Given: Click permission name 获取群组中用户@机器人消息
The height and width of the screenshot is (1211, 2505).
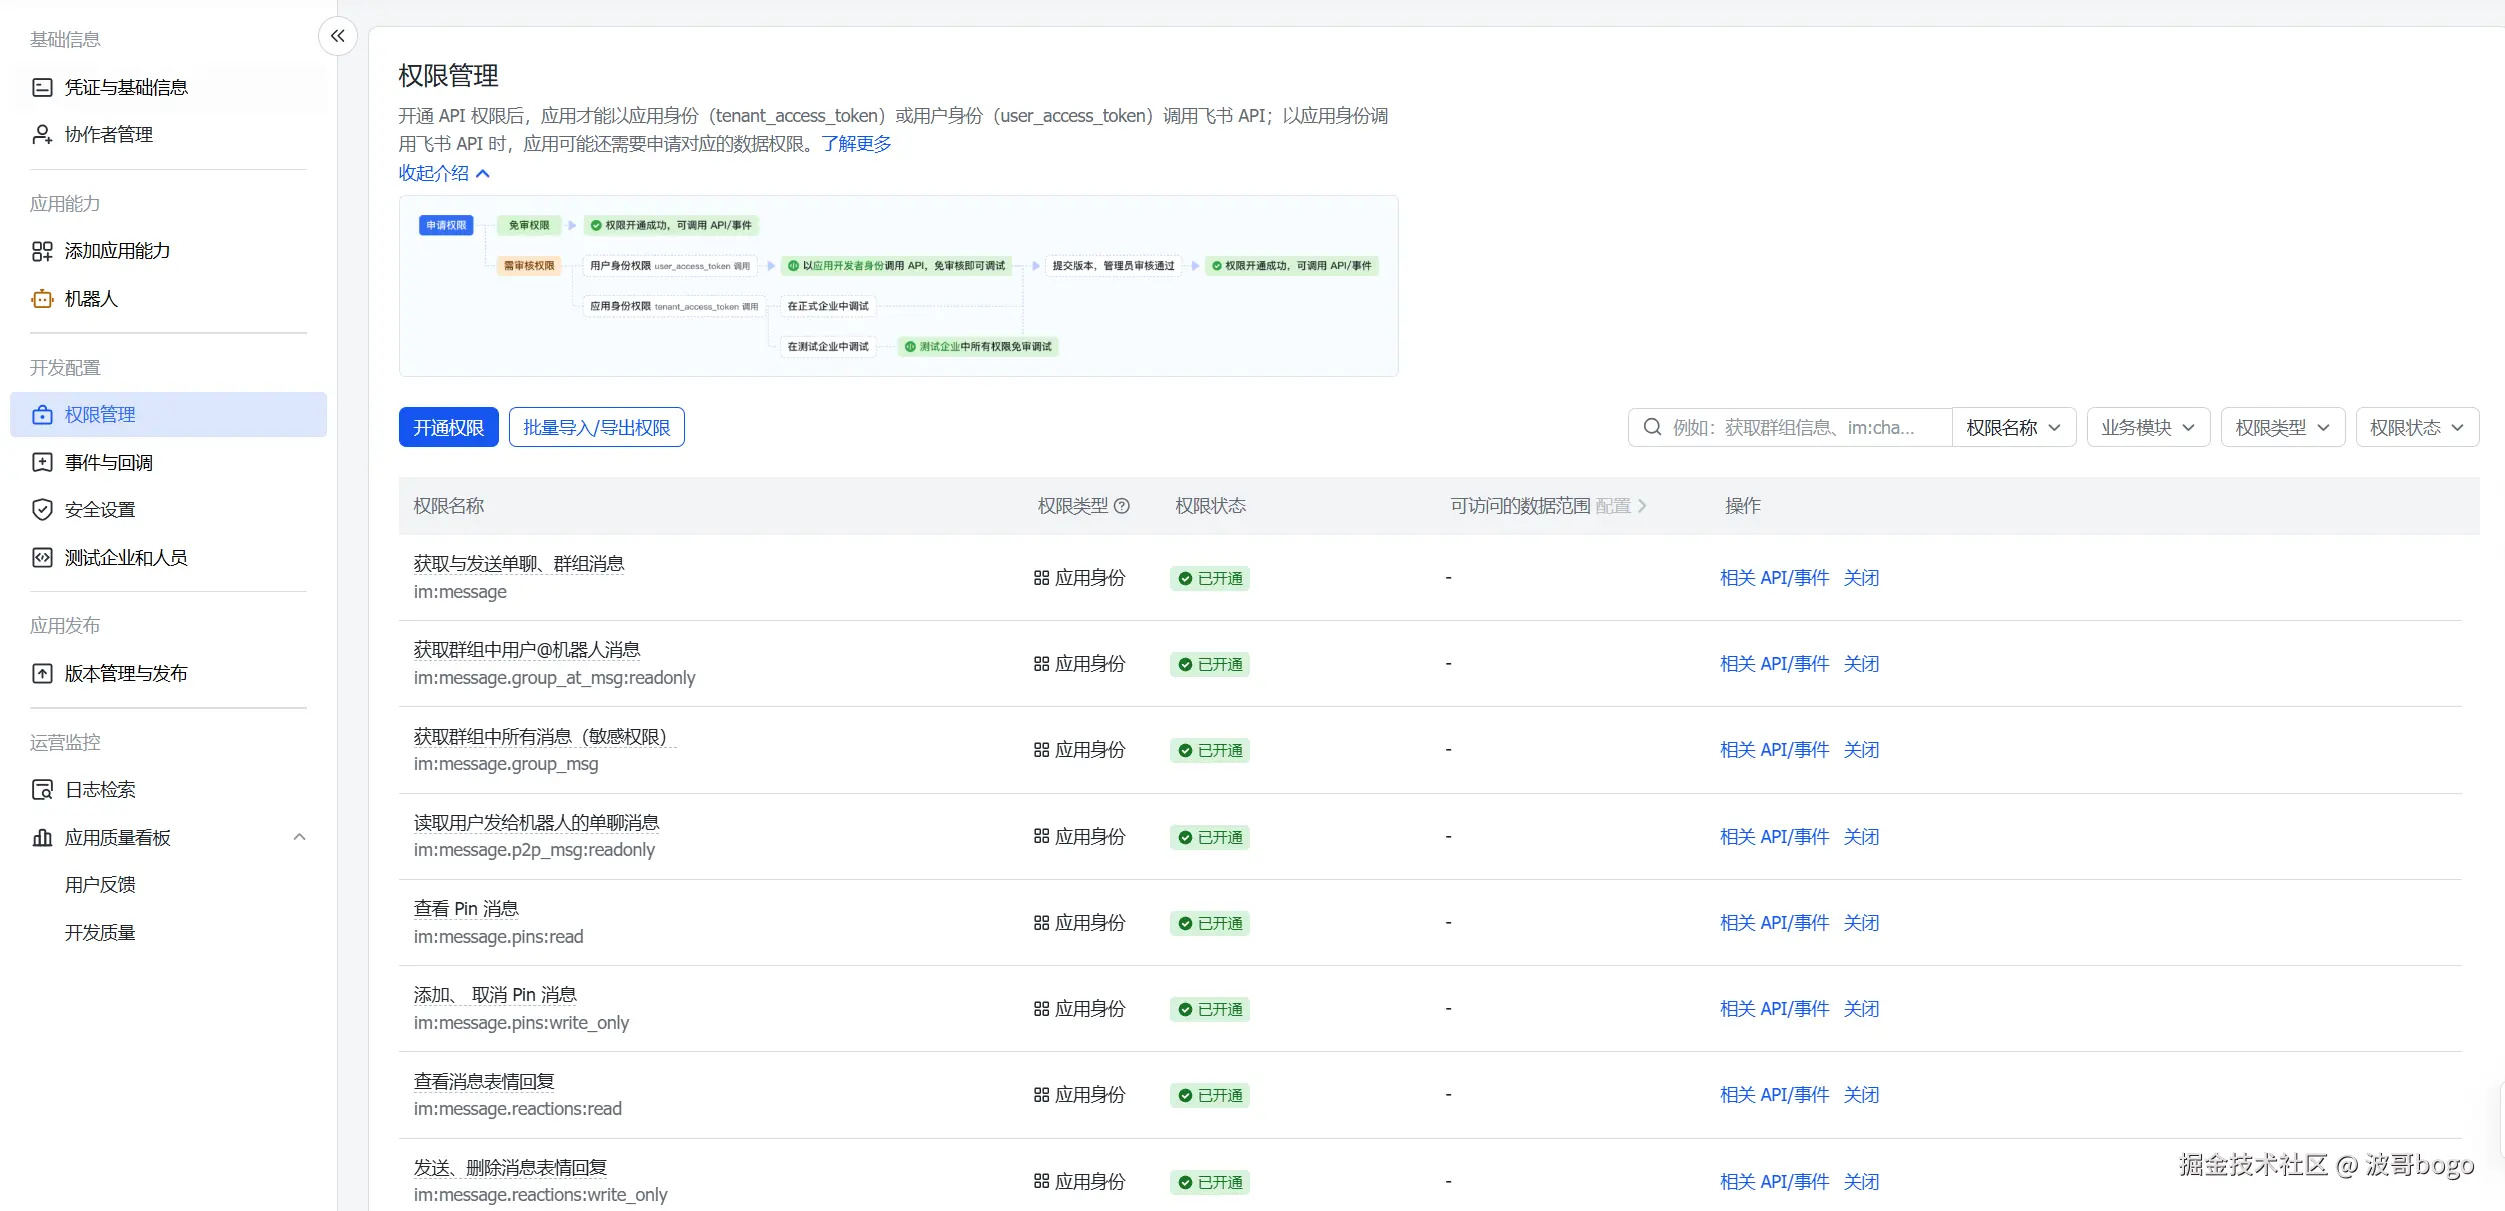Looking at the screenshot, I should [x=527, y=650].
